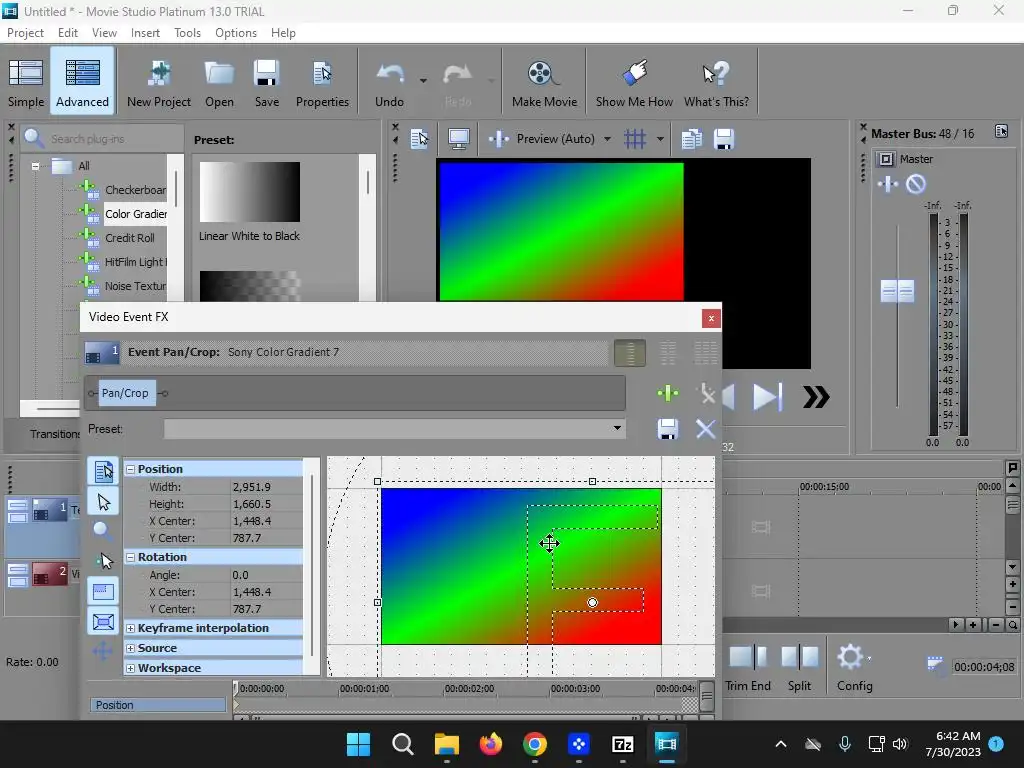Click the Angle value 0.0

tap(240, 575)
